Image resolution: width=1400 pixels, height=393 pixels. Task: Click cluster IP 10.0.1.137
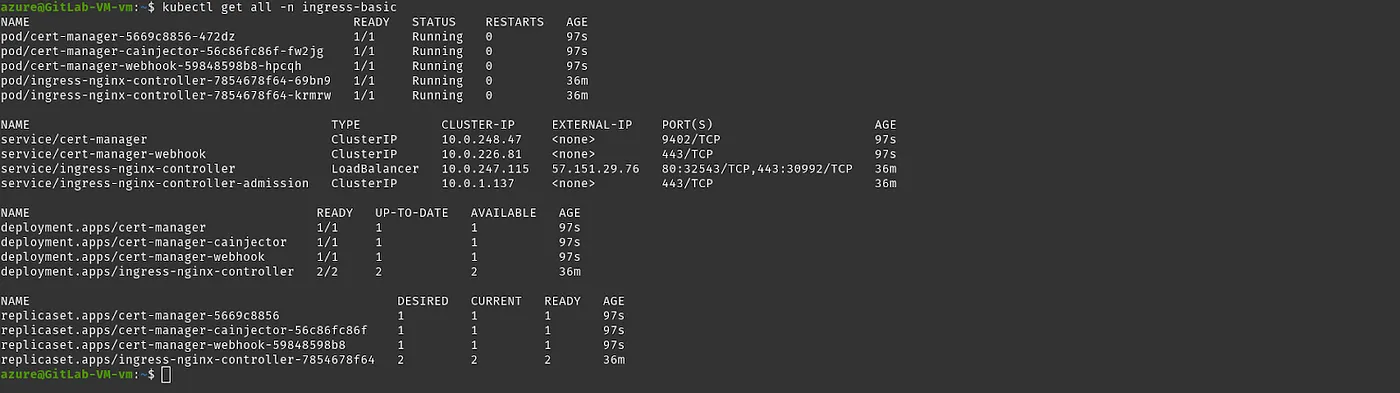coord(478,184)
